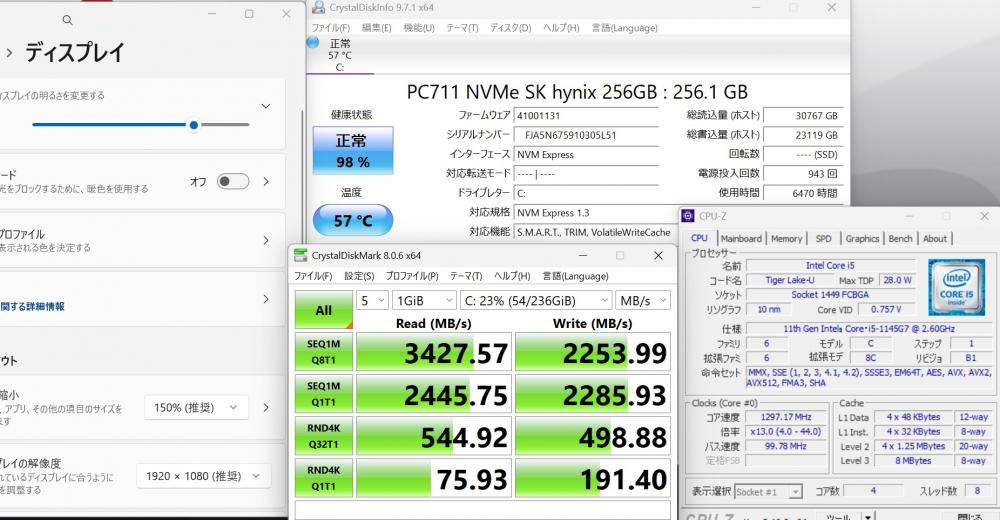
Task: Click total host writes value 23119 GB
Action: click(x=803, y=135)
